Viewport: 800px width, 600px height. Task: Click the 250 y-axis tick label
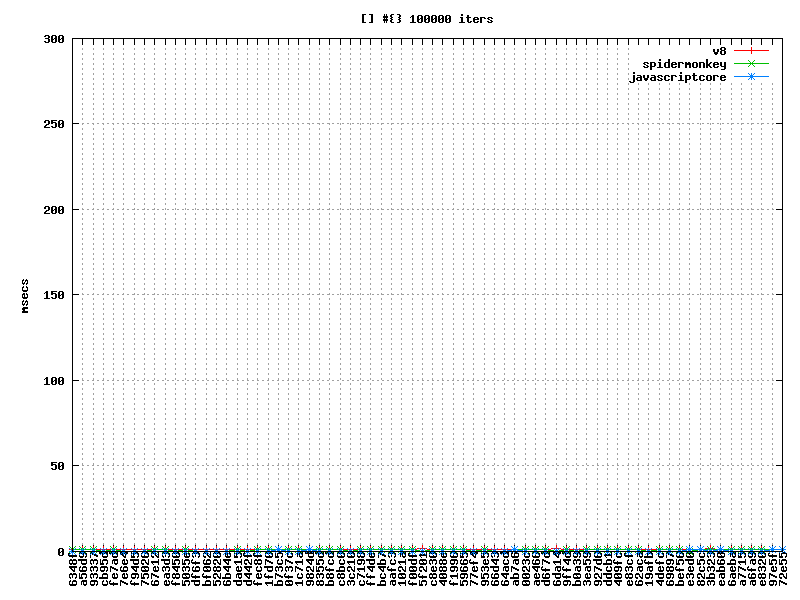pyautogui.click(x=54, y=124)
